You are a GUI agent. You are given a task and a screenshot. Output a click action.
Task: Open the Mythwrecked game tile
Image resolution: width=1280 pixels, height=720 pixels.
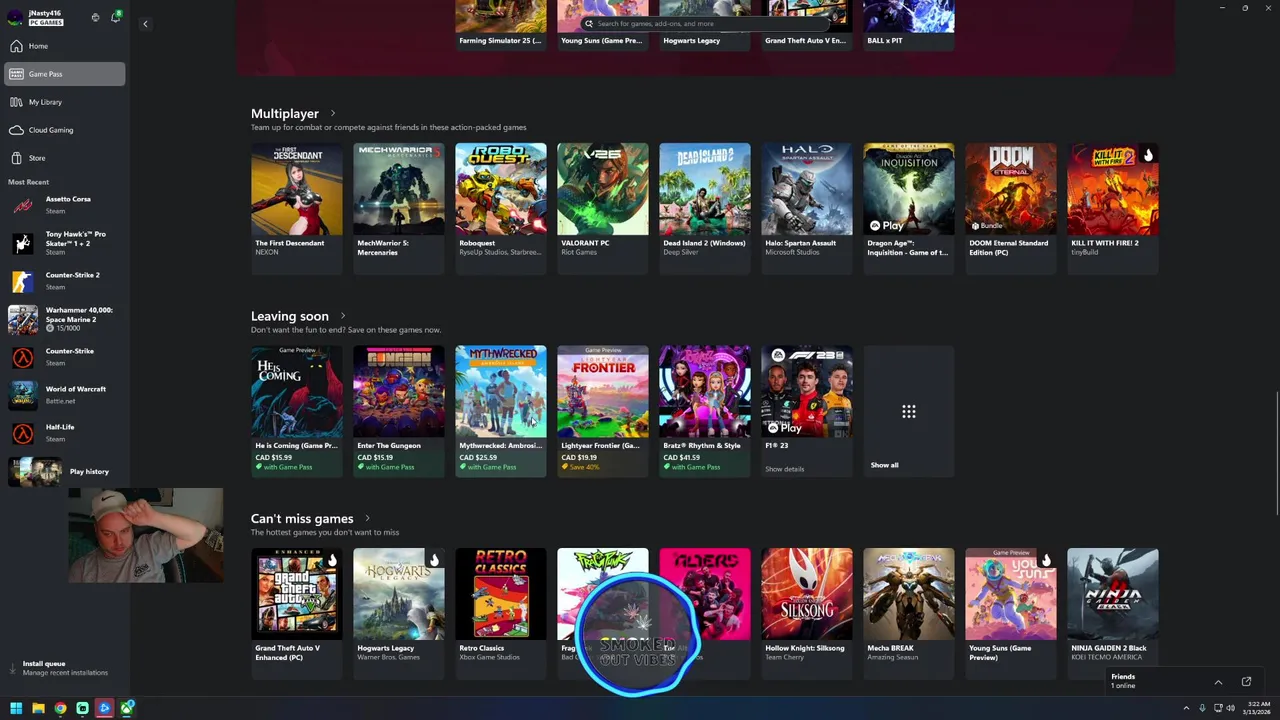pos(500,411)
